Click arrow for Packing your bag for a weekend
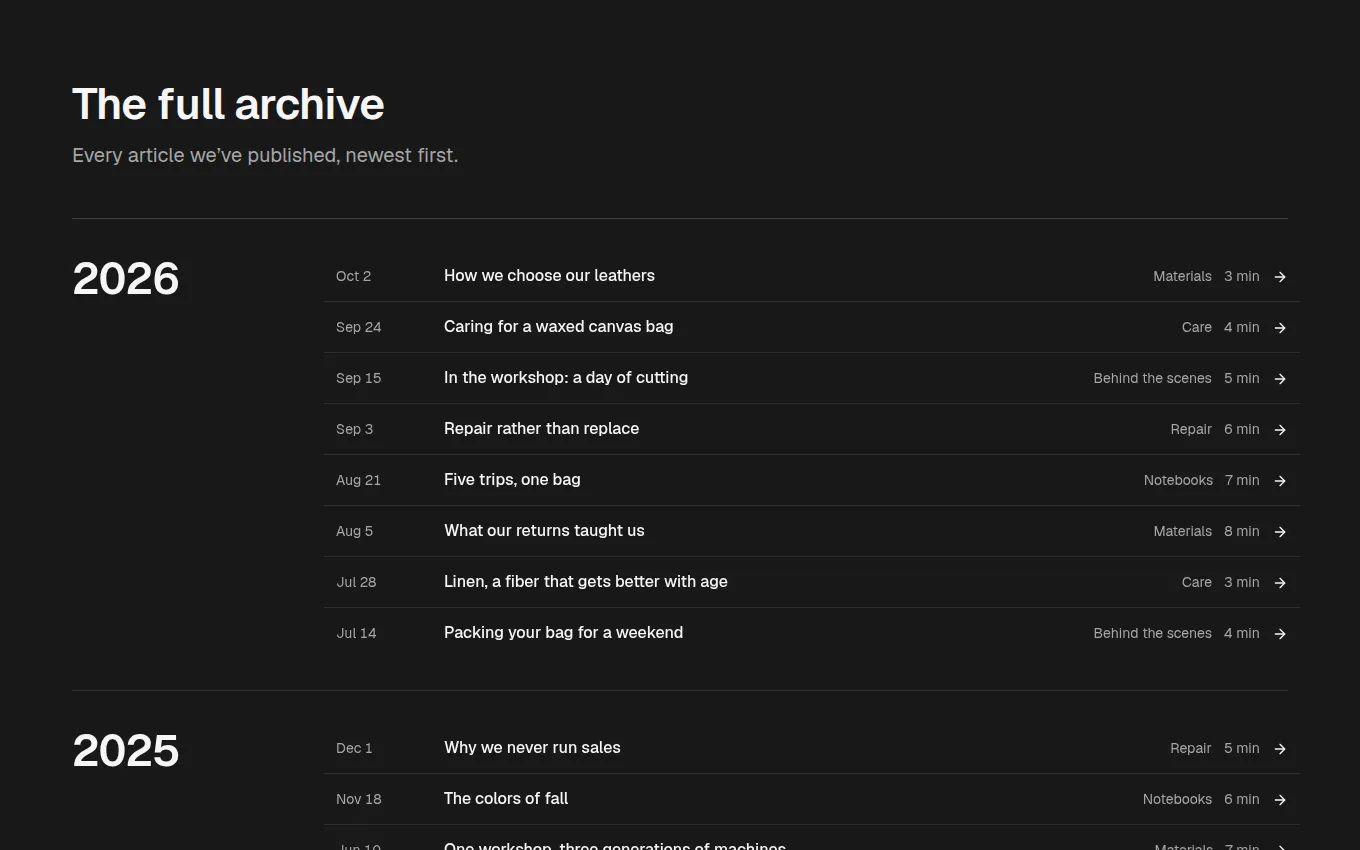The width and height of the screenshot is (1360, 850). tap(1280, 634)
